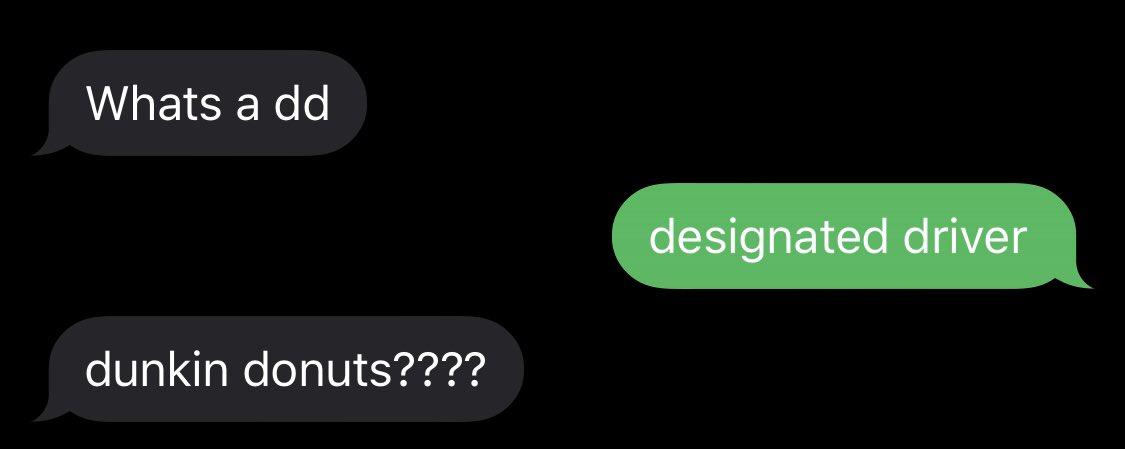Click the left rounded edge of green bubble

click(x=627, y=236)
